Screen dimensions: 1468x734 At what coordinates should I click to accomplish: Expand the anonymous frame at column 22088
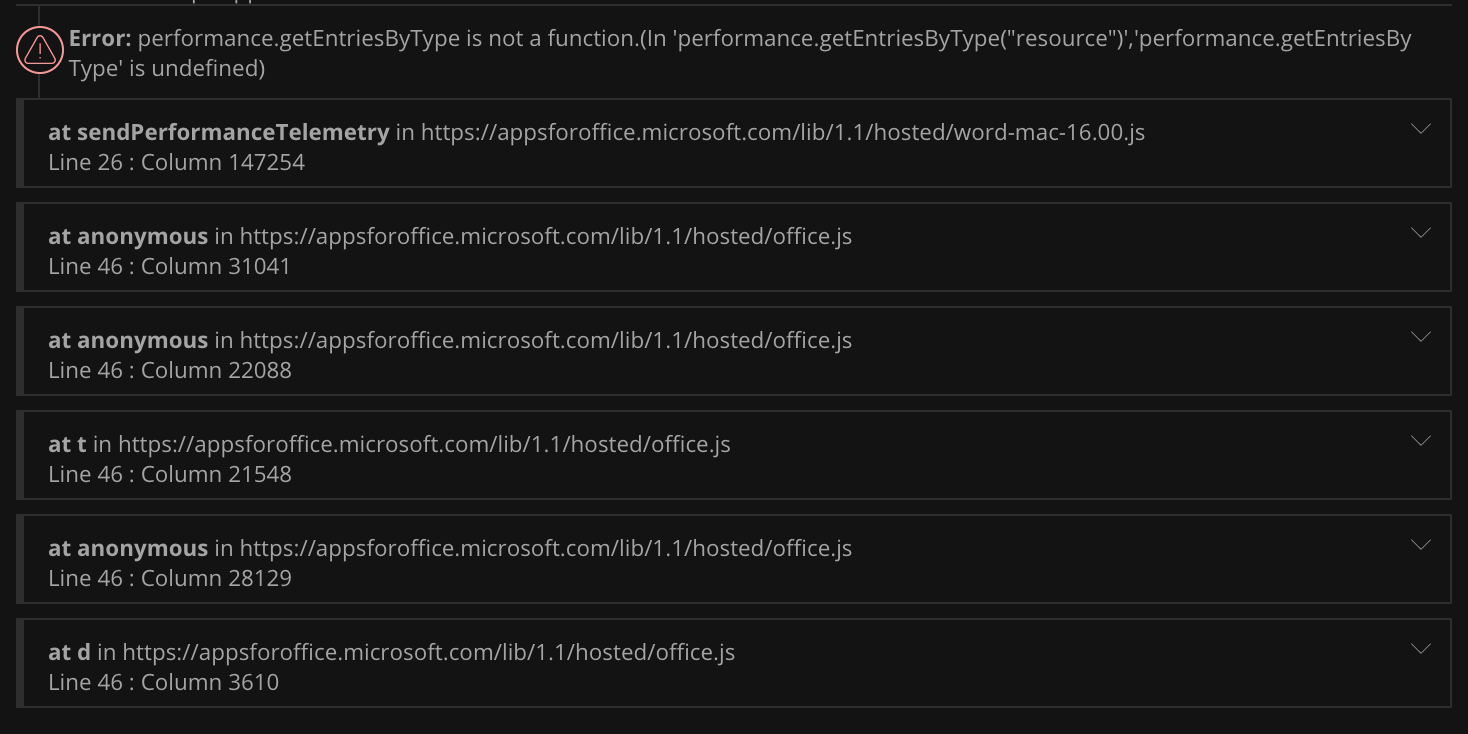1421,337
